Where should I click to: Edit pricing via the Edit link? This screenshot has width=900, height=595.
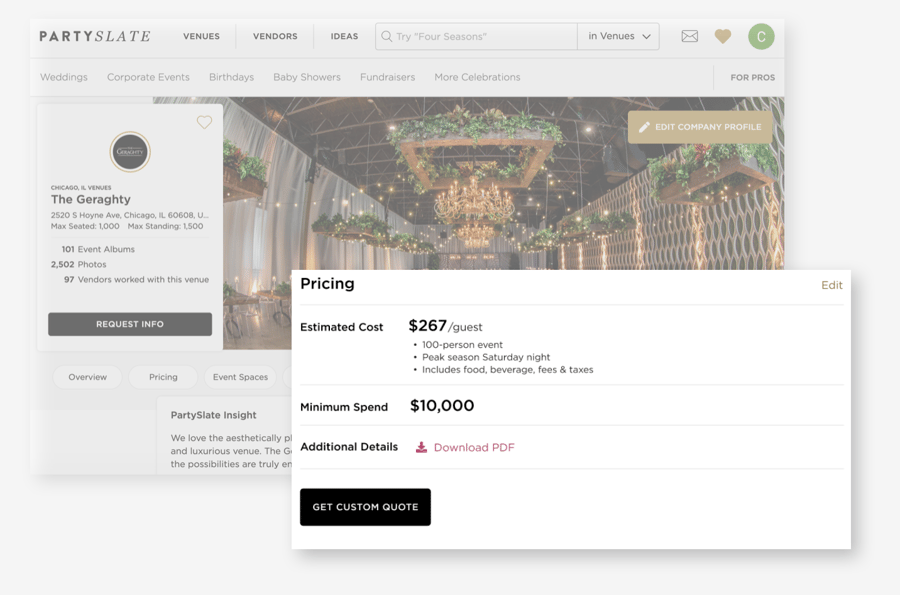[832, 285]
